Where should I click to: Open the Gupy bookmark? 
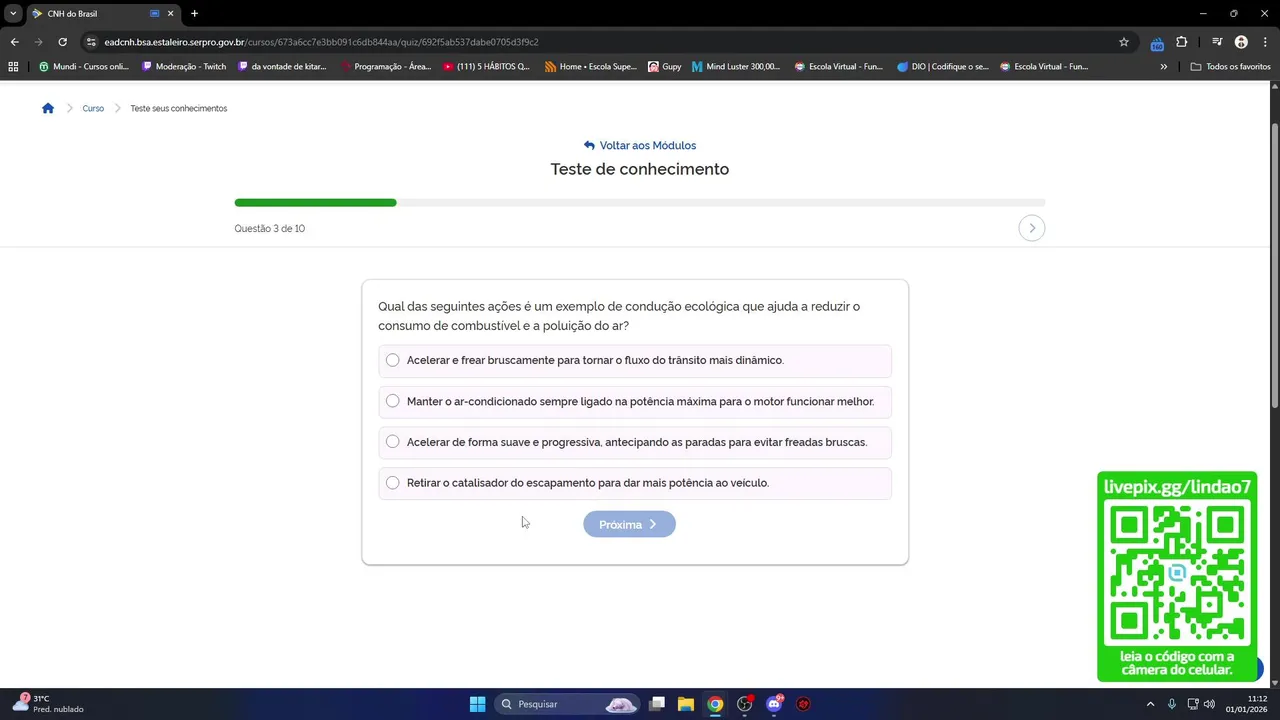click(665, 66)
